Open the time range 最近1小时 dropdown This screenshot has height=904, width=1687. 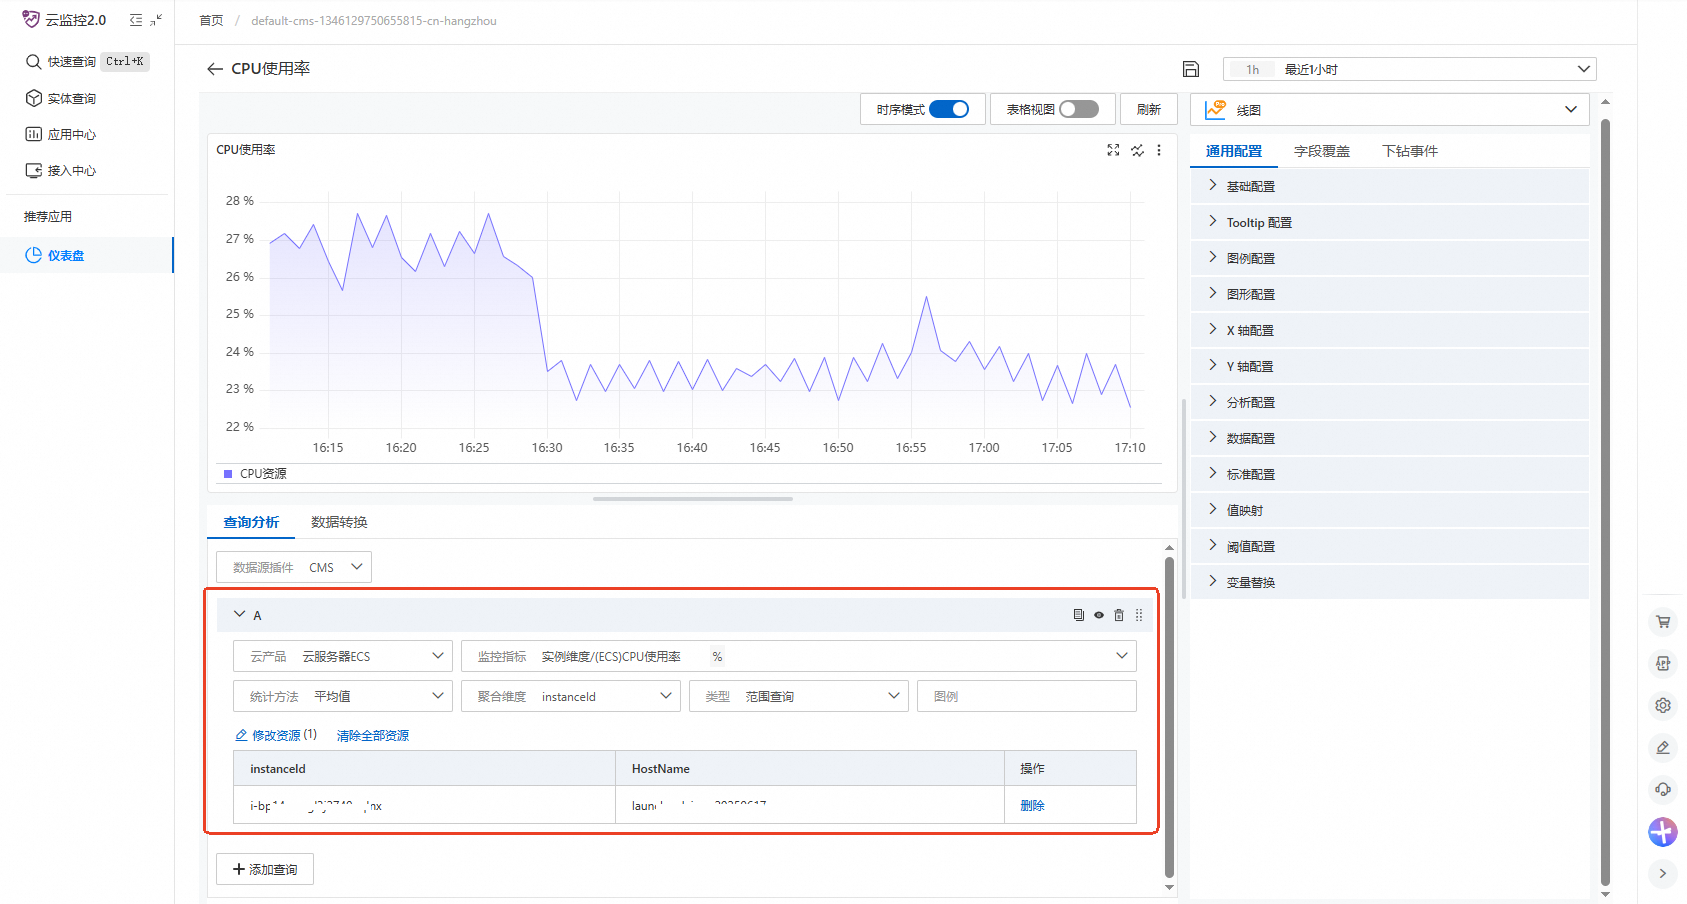[1409, 69]
